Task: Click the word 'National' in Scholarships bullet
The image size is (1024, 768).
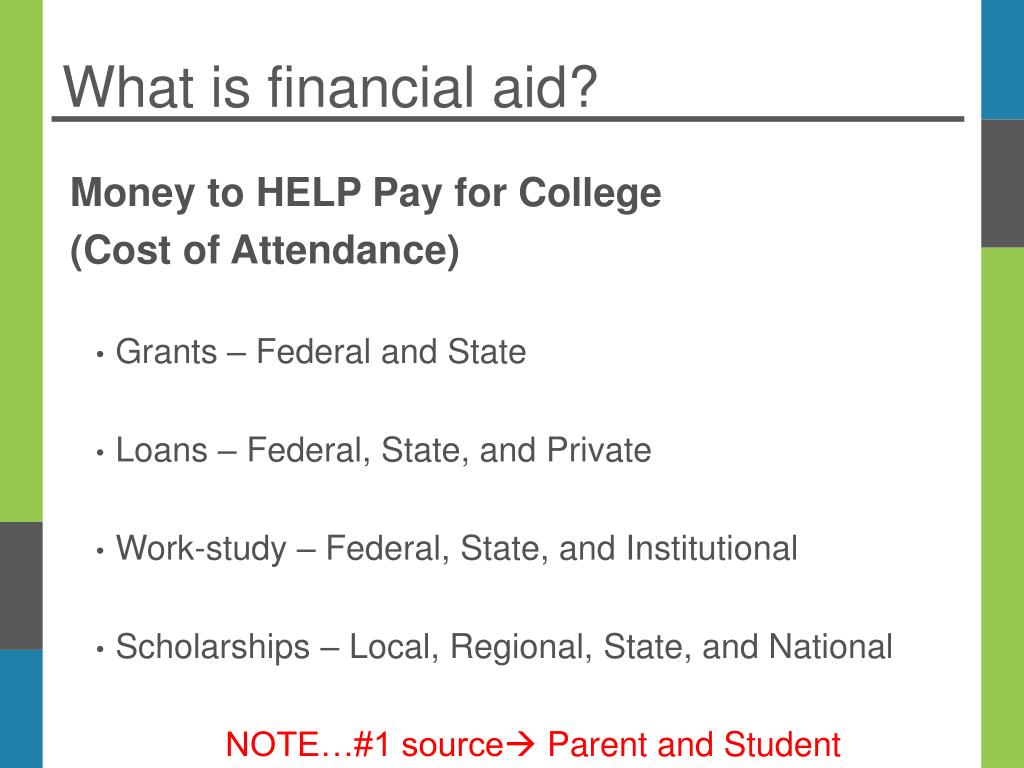Action: click(x=831, y=647)
